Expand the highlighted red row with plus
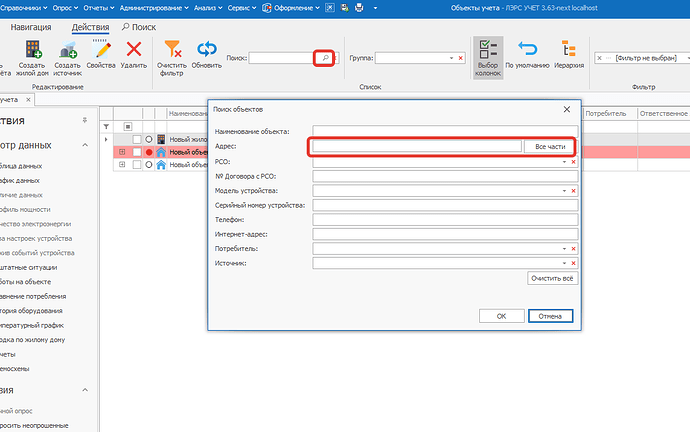 tap(122, 152)
